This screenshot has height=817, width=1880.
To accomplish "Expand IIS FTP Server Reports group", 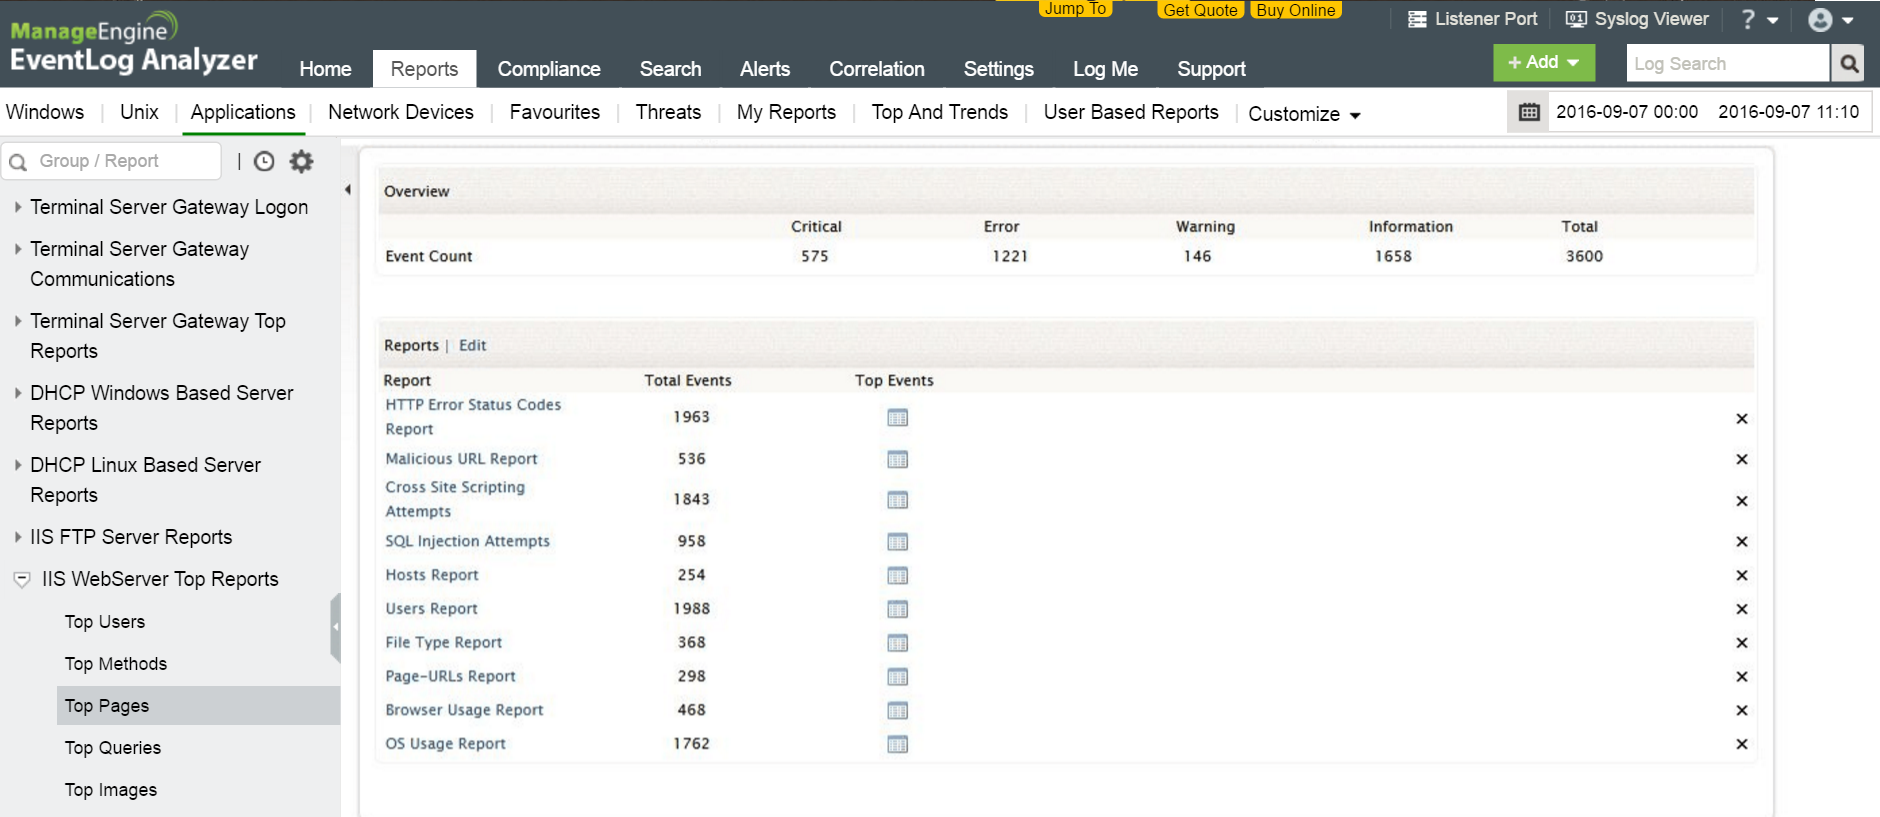I will pos(18,537).
